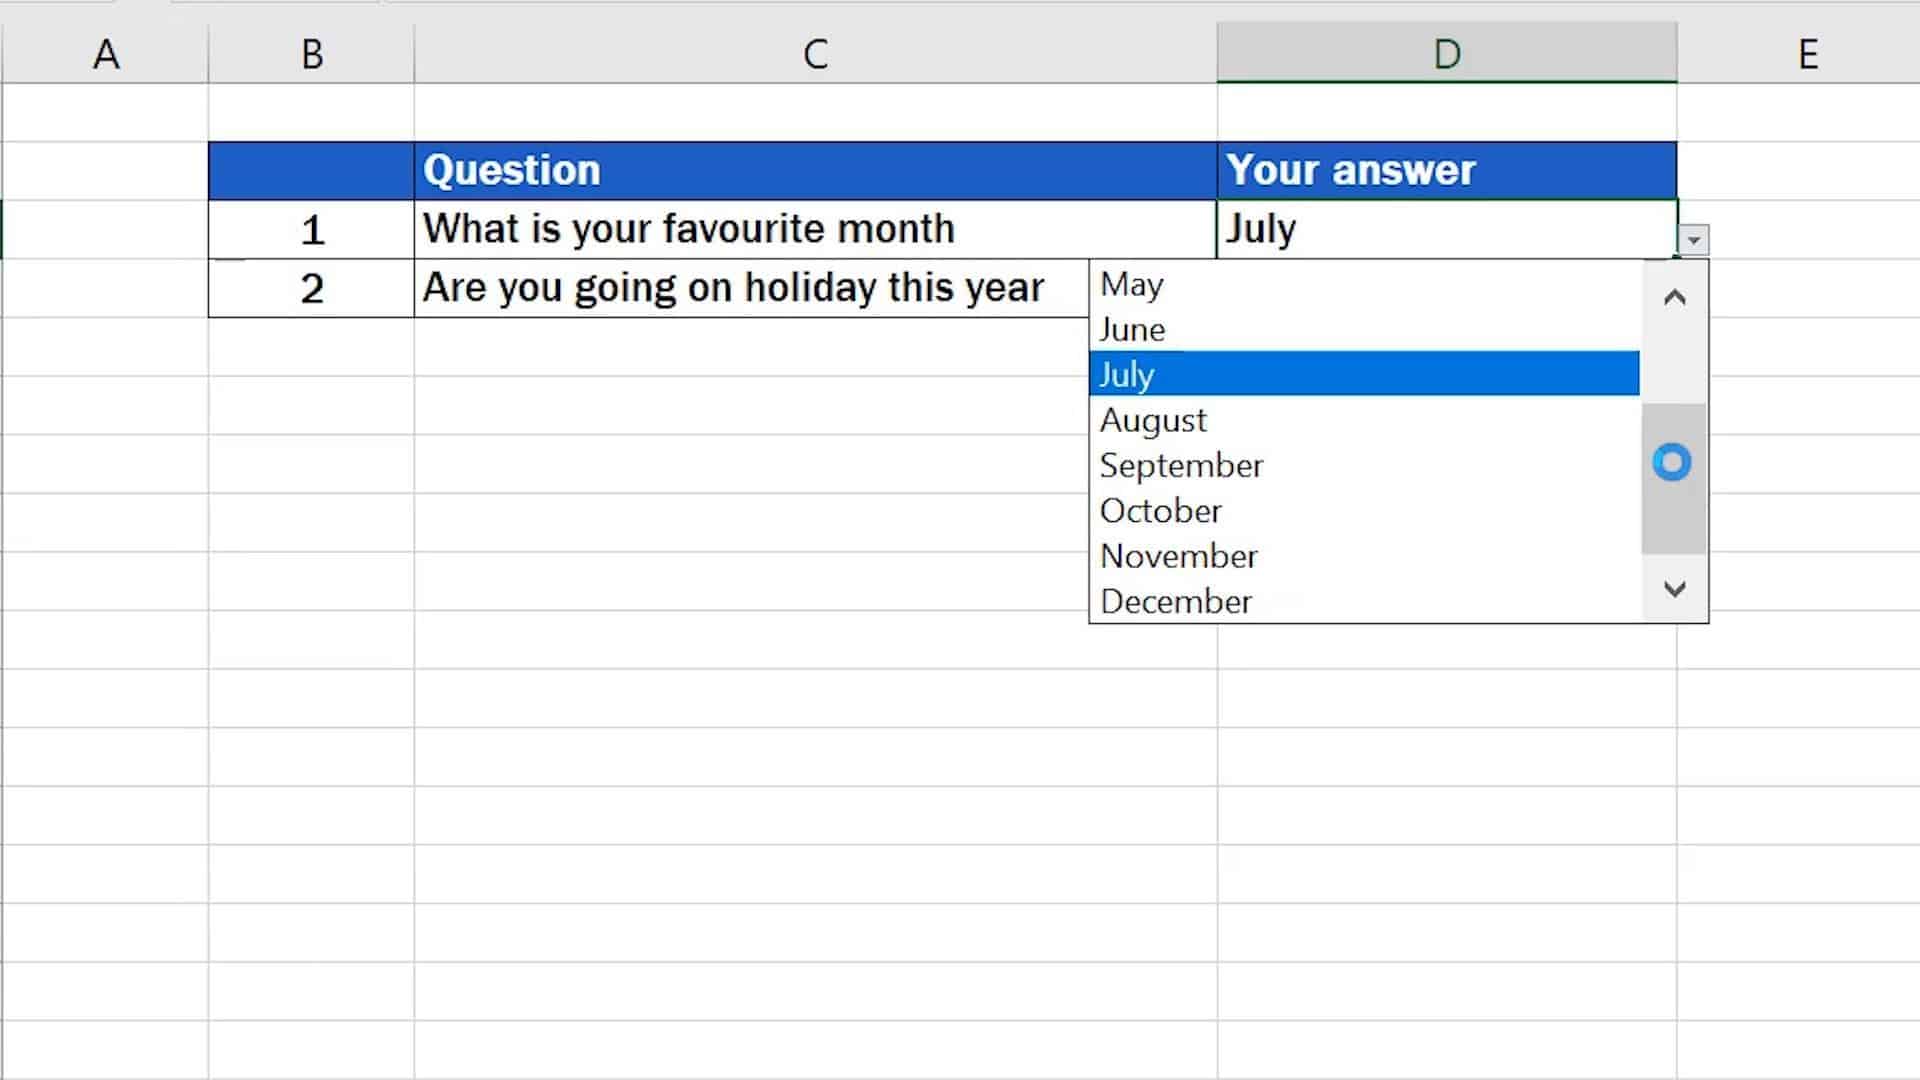Open the dropdown arrow beside cell D2

pyautogui.click(x=1692, y=238)
